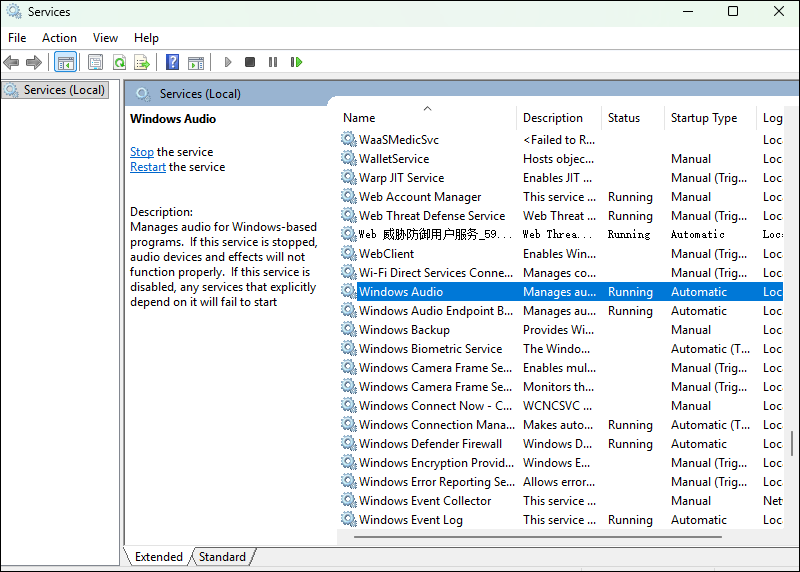Select Services (Local) in the console tree
The height and width of the screenshot is (572, 800).
tap(55, 90)
